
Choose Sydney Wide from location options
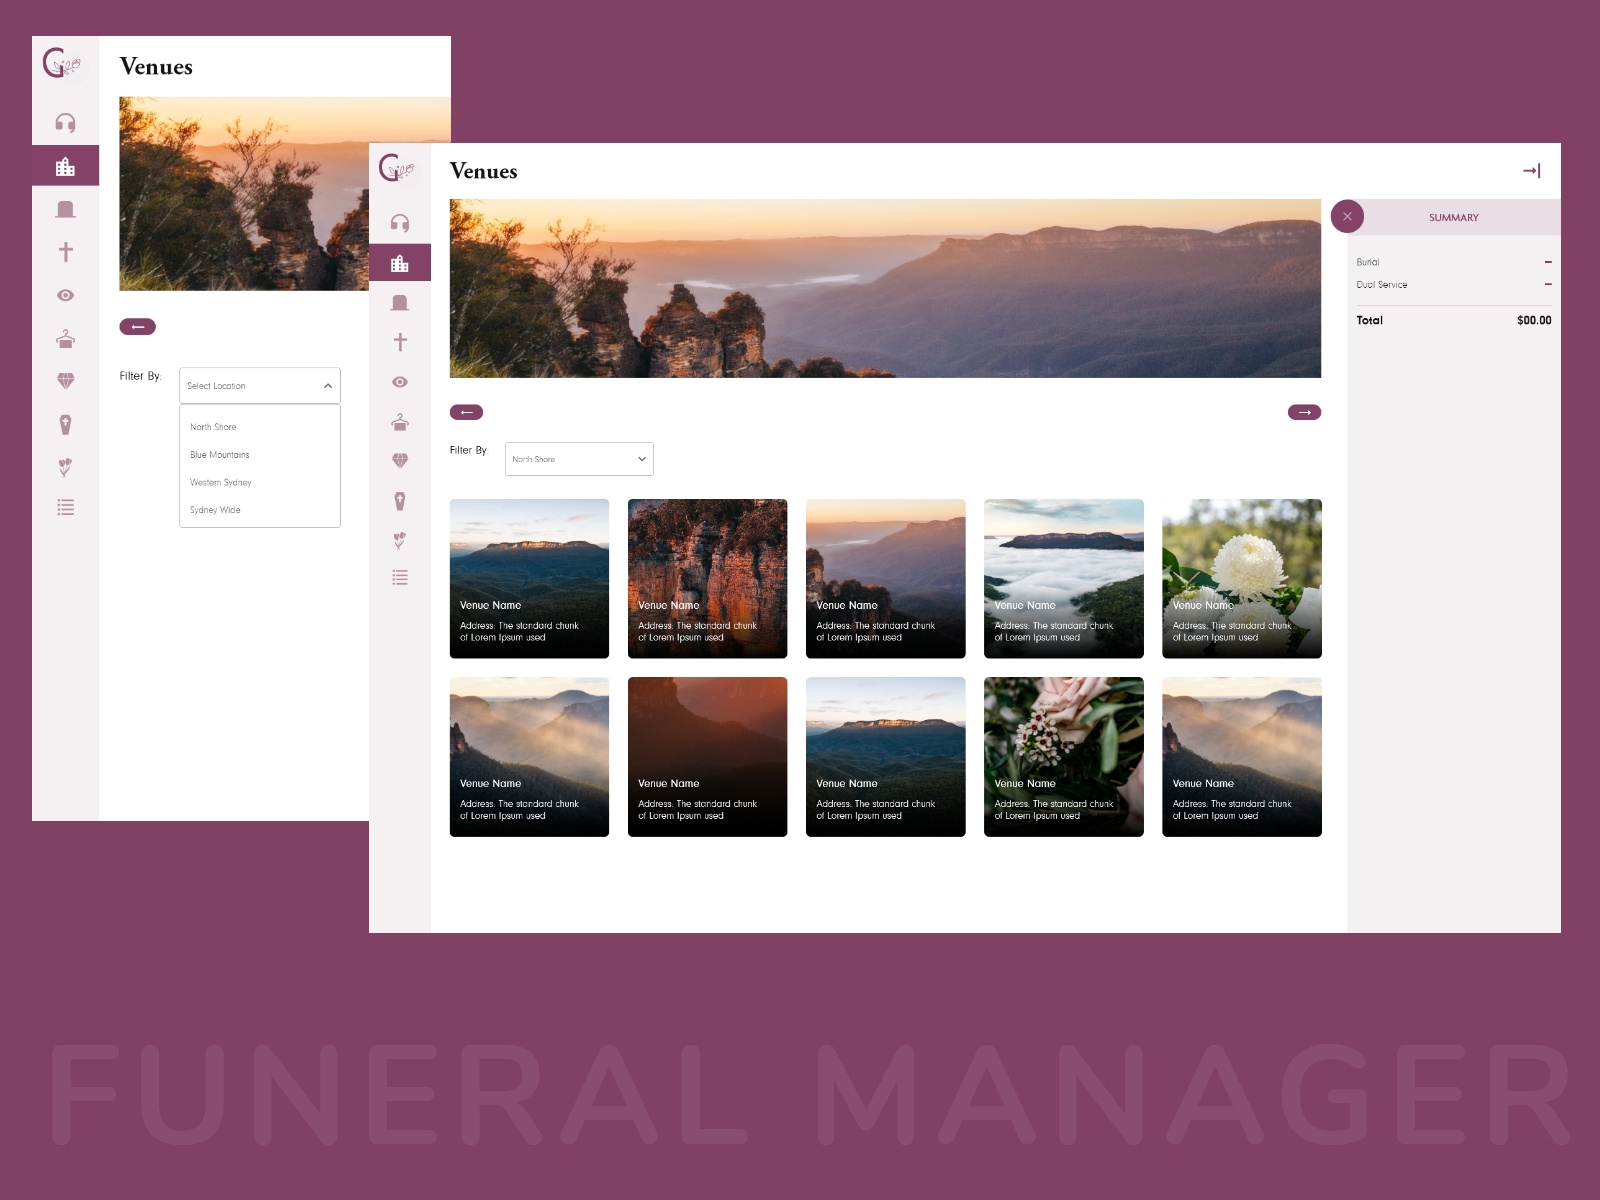coord(215,510)
